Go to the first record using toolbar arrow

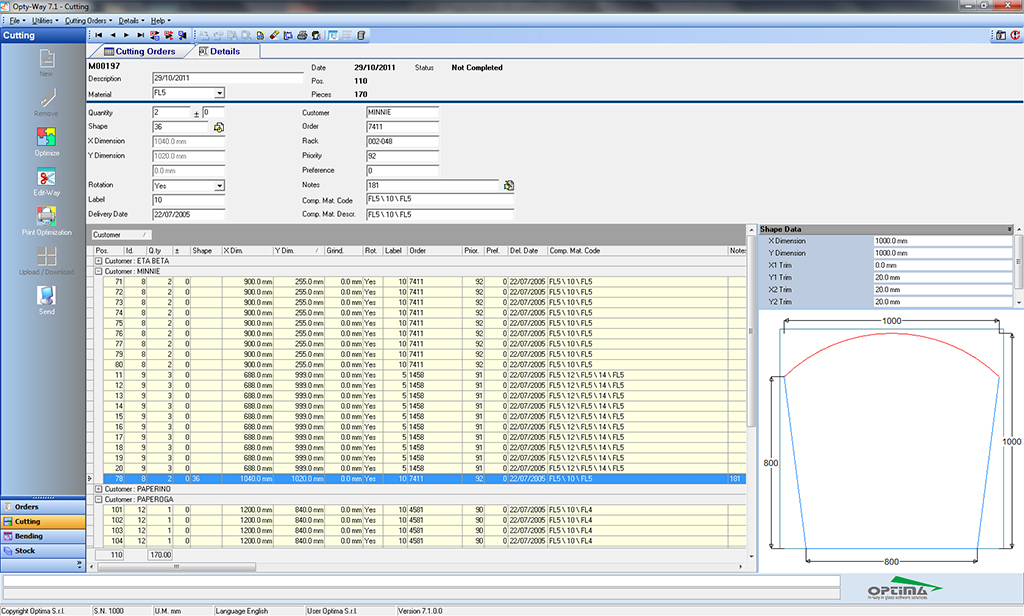pos(99,35)
